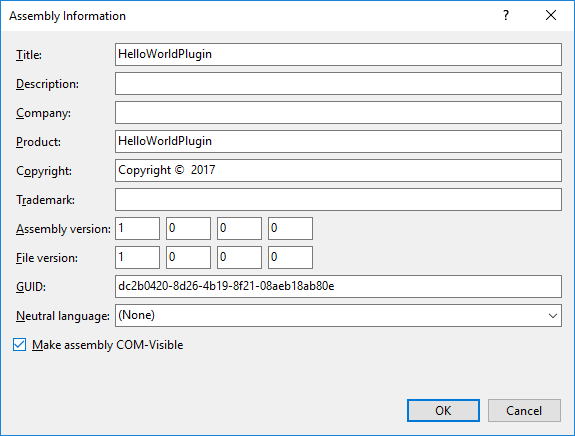
Task: Click into the Title text field
Action: click(x=338, y=54)
